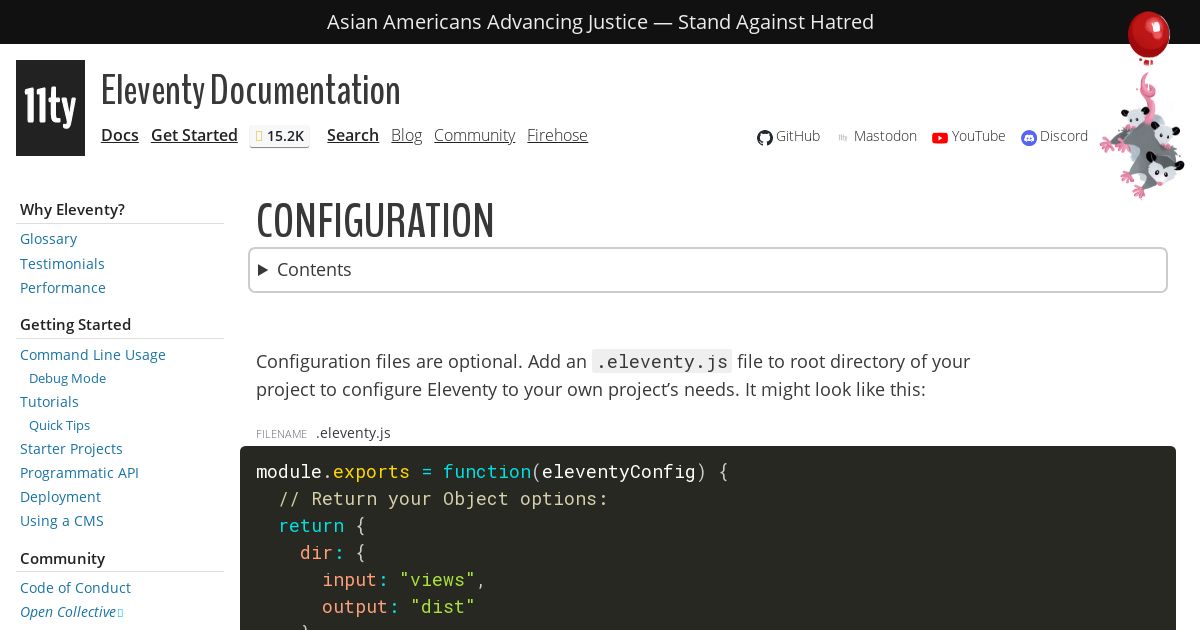Open the Mastodon icon link
This screenshot has height=630, width=1200.
pos(843,138)
